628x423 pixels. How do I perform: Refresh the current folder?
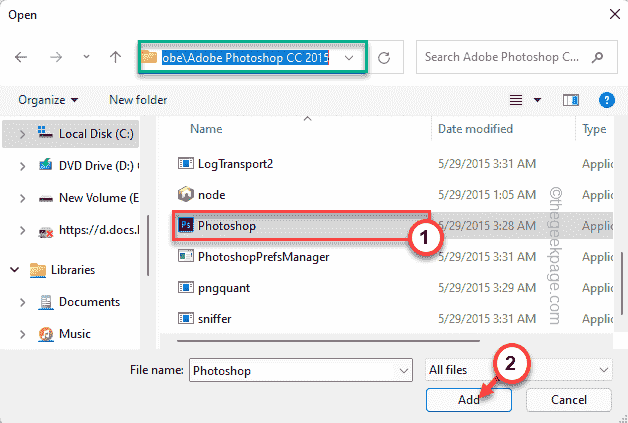point(384,58)
